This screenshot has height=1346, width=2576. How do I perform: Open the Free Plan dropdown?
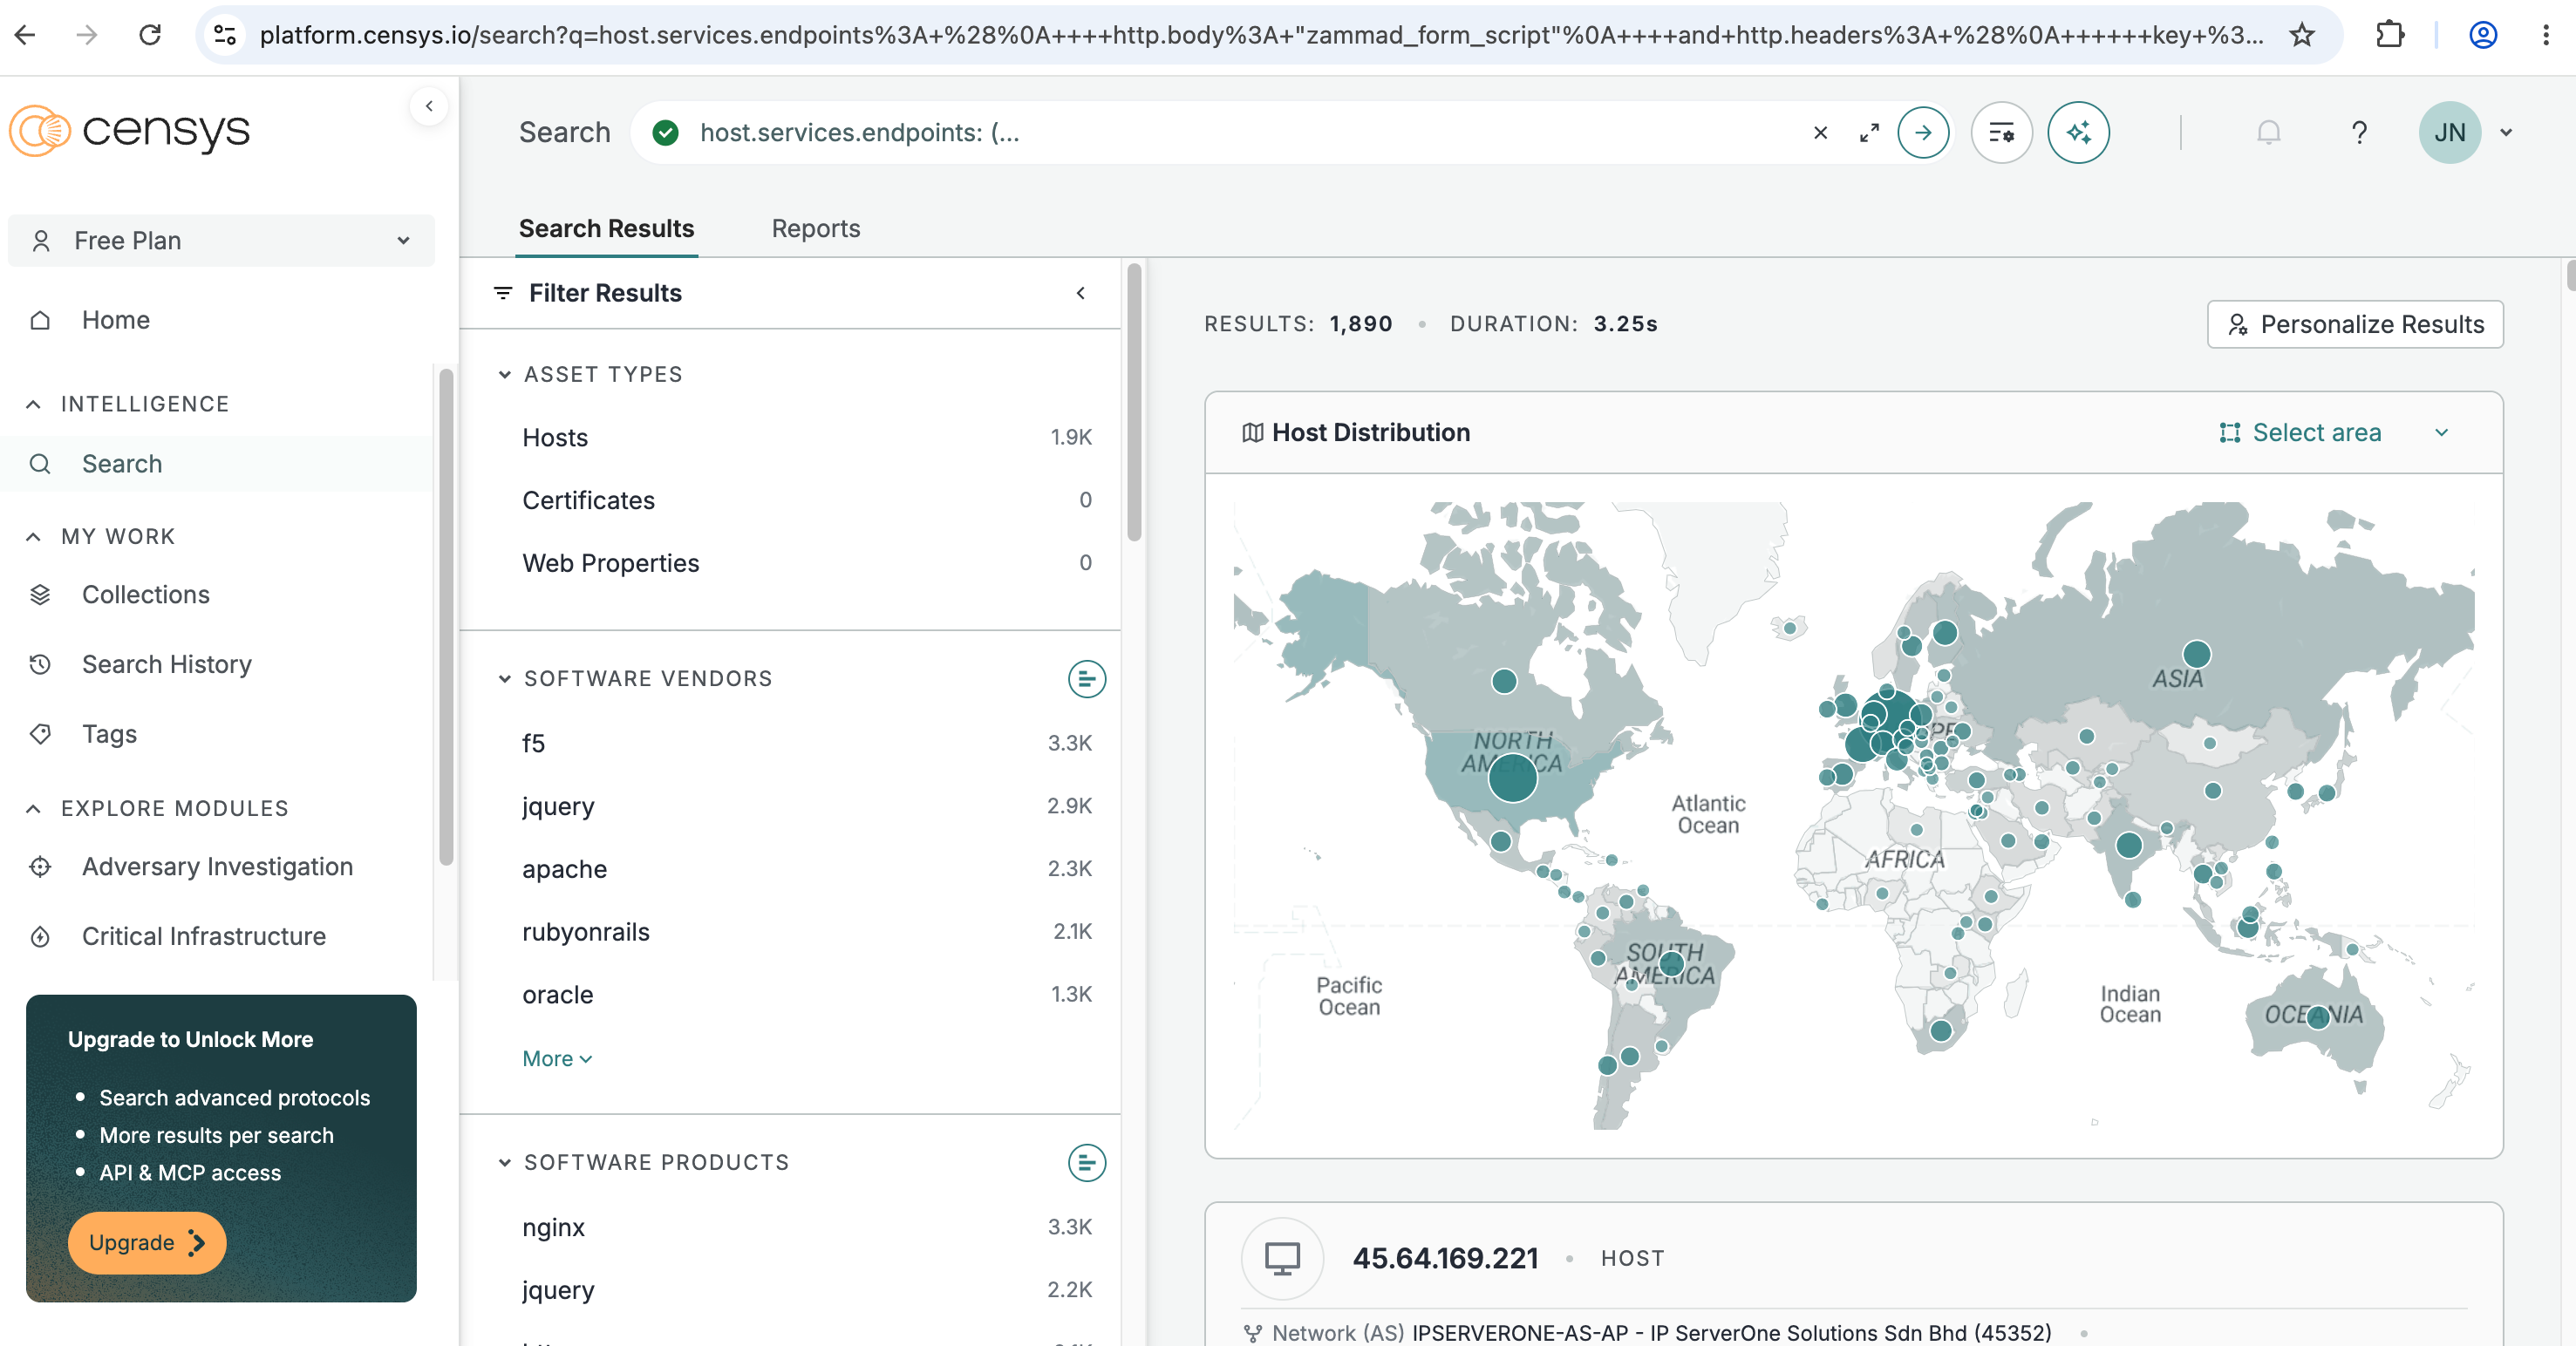pos(221,241)
